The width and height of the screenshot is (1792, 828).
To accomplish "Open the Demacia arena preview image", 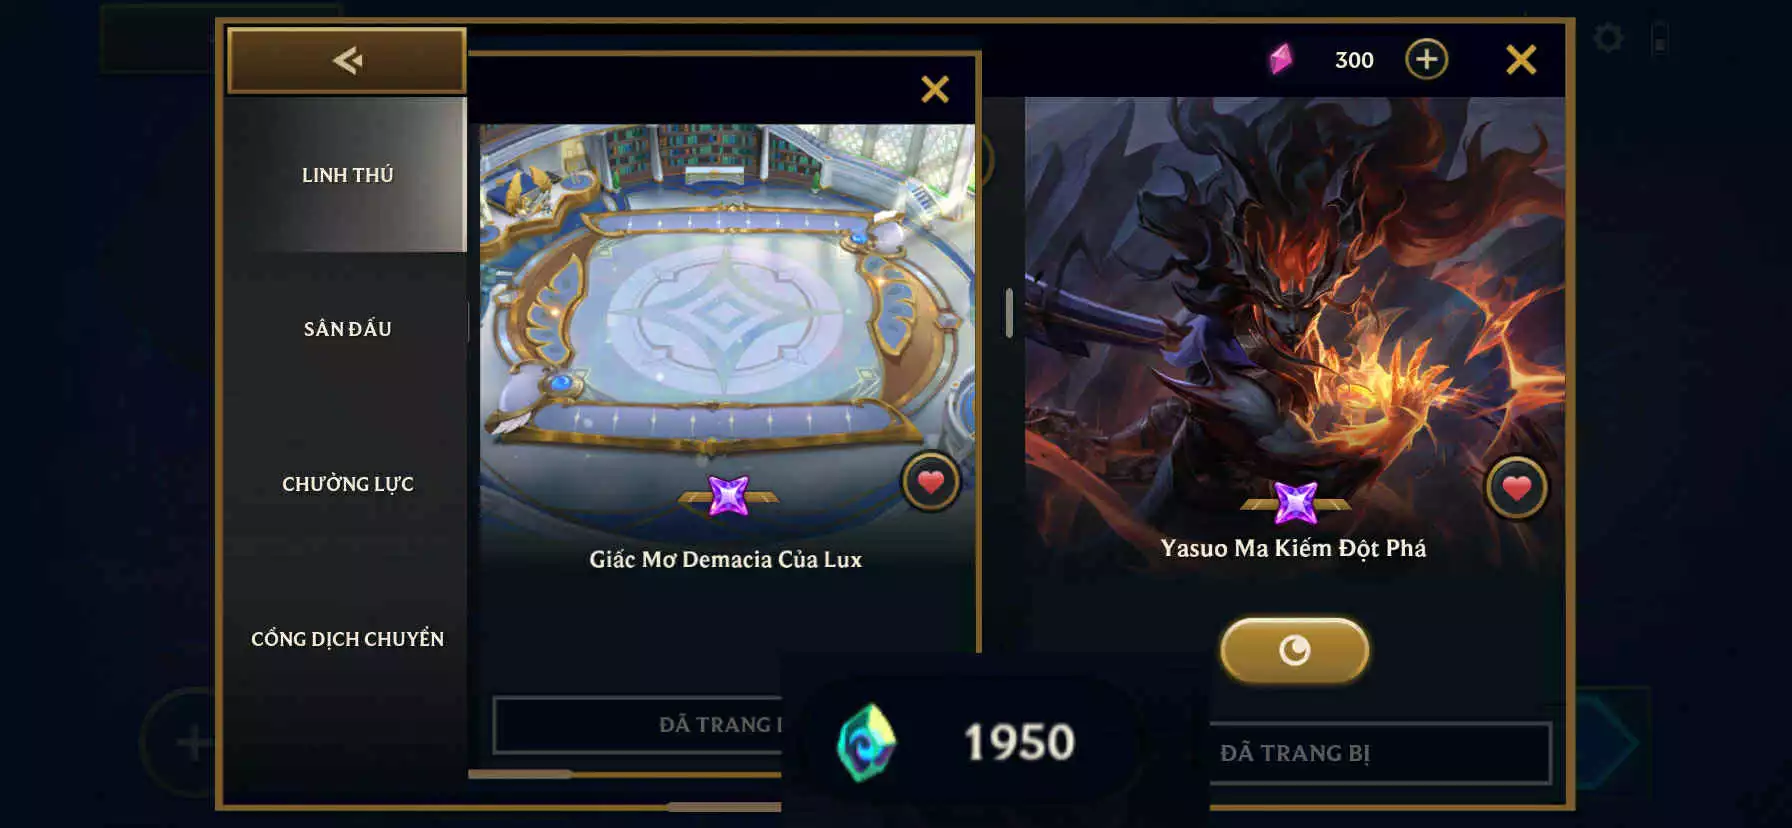I will coord(727,290).
